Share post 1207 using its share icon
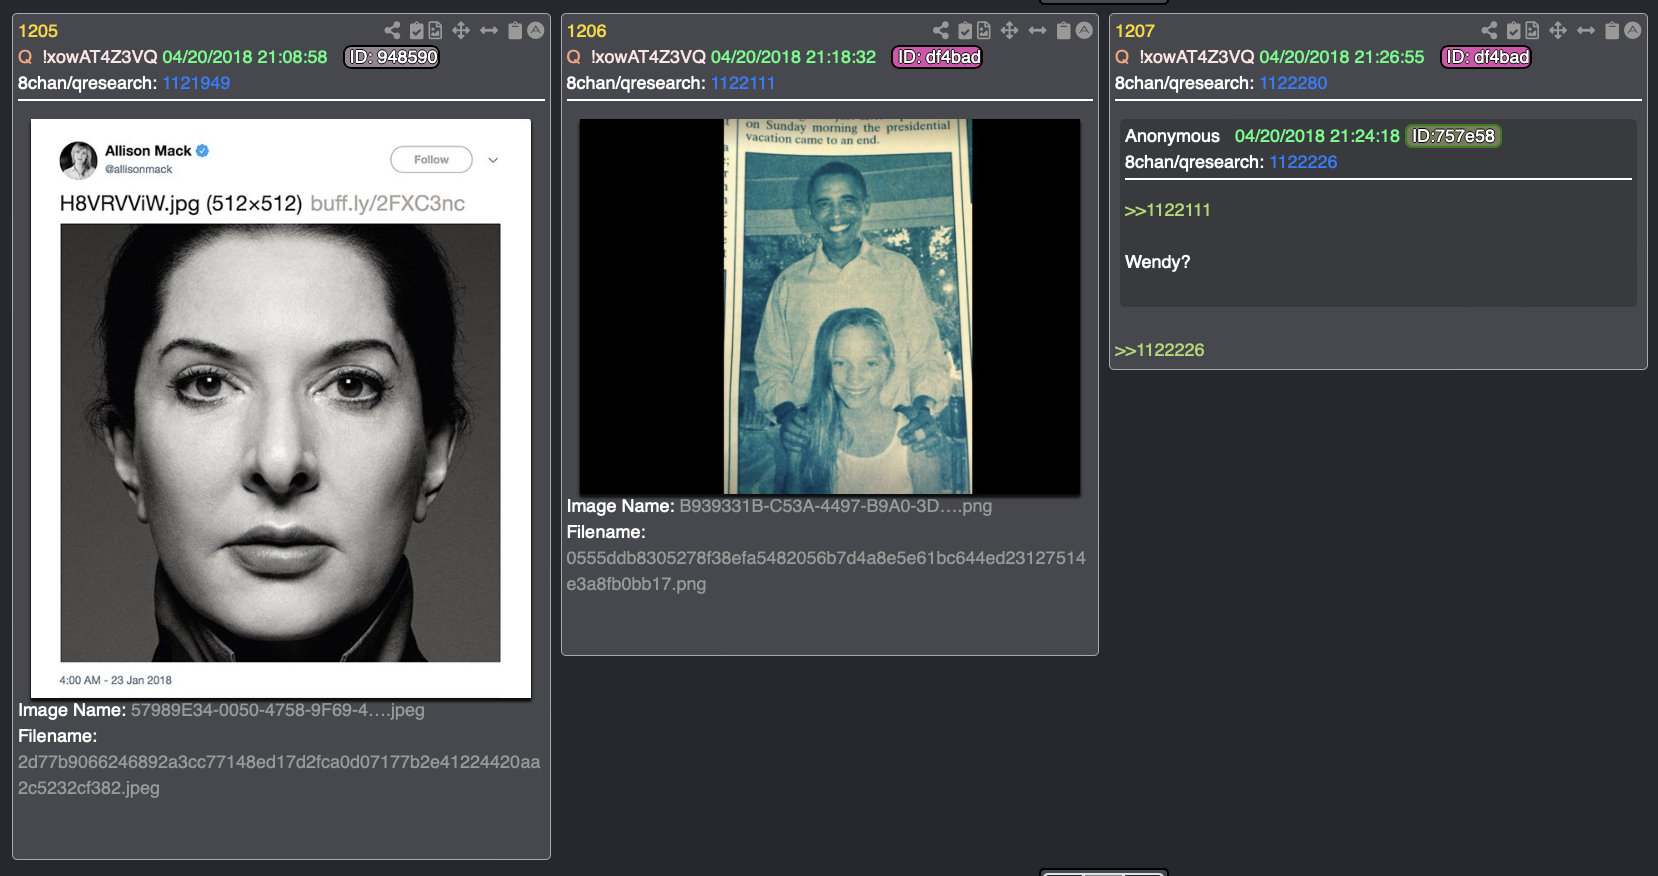The width and height of the screenshot is (1658, 876). click(x=1490, y=30)
